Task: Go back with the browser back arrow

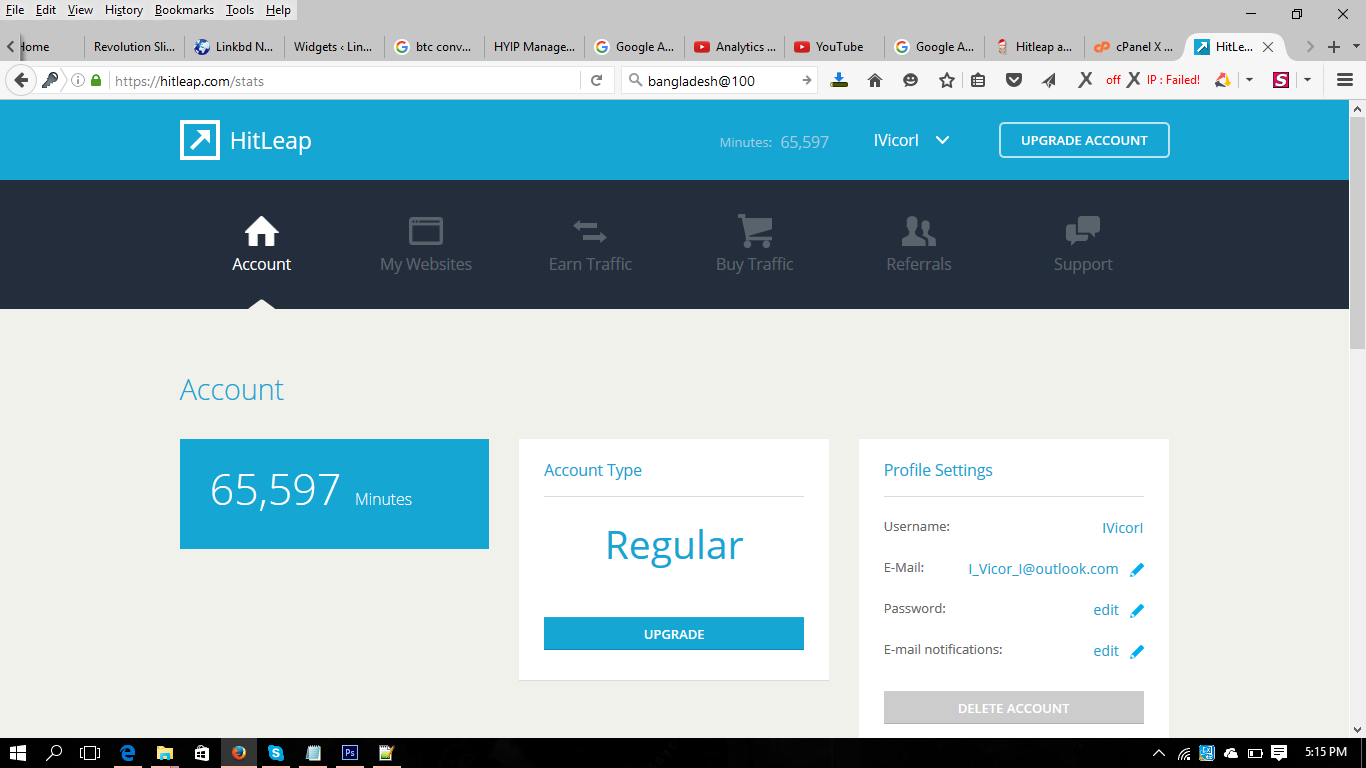Action: (21, 80)
